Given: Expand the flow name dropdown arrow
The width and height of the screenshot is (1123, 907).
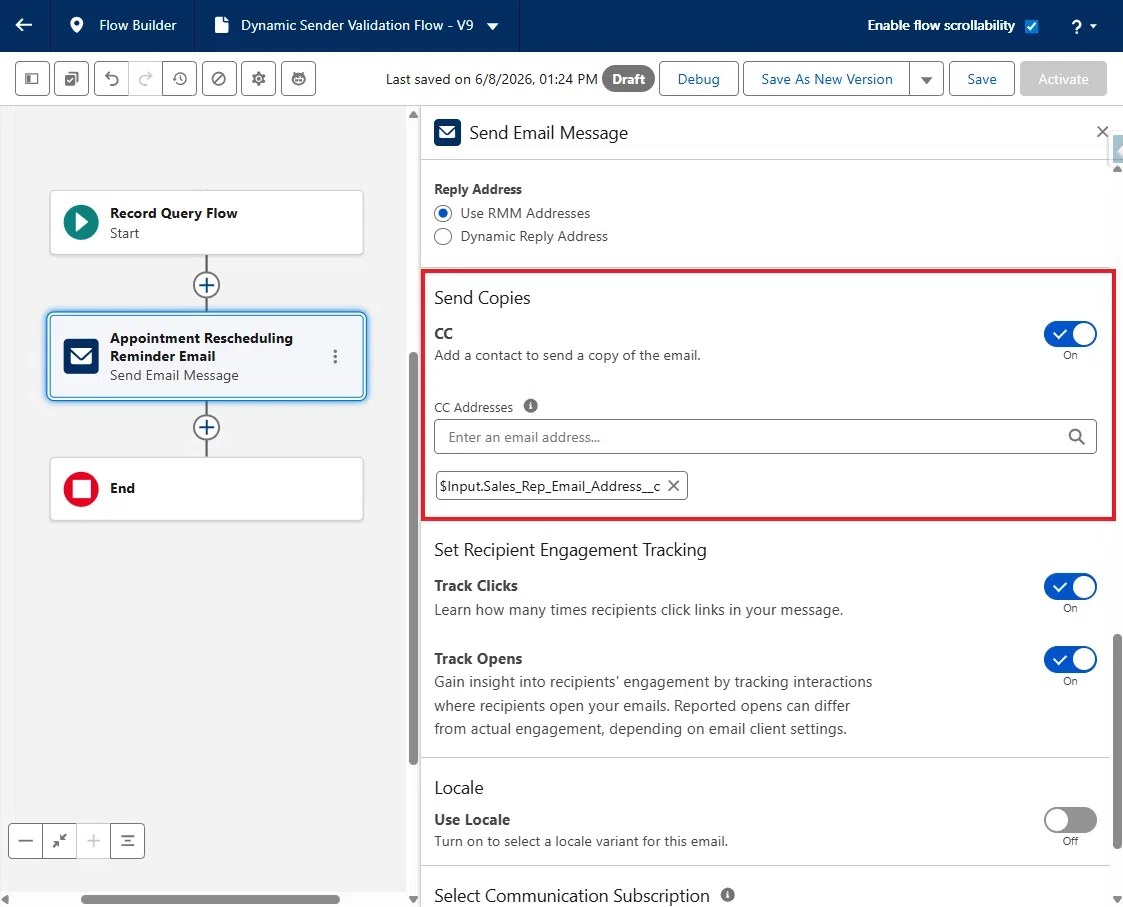Looking at the screenshot, I should click(x=493, y=27).
